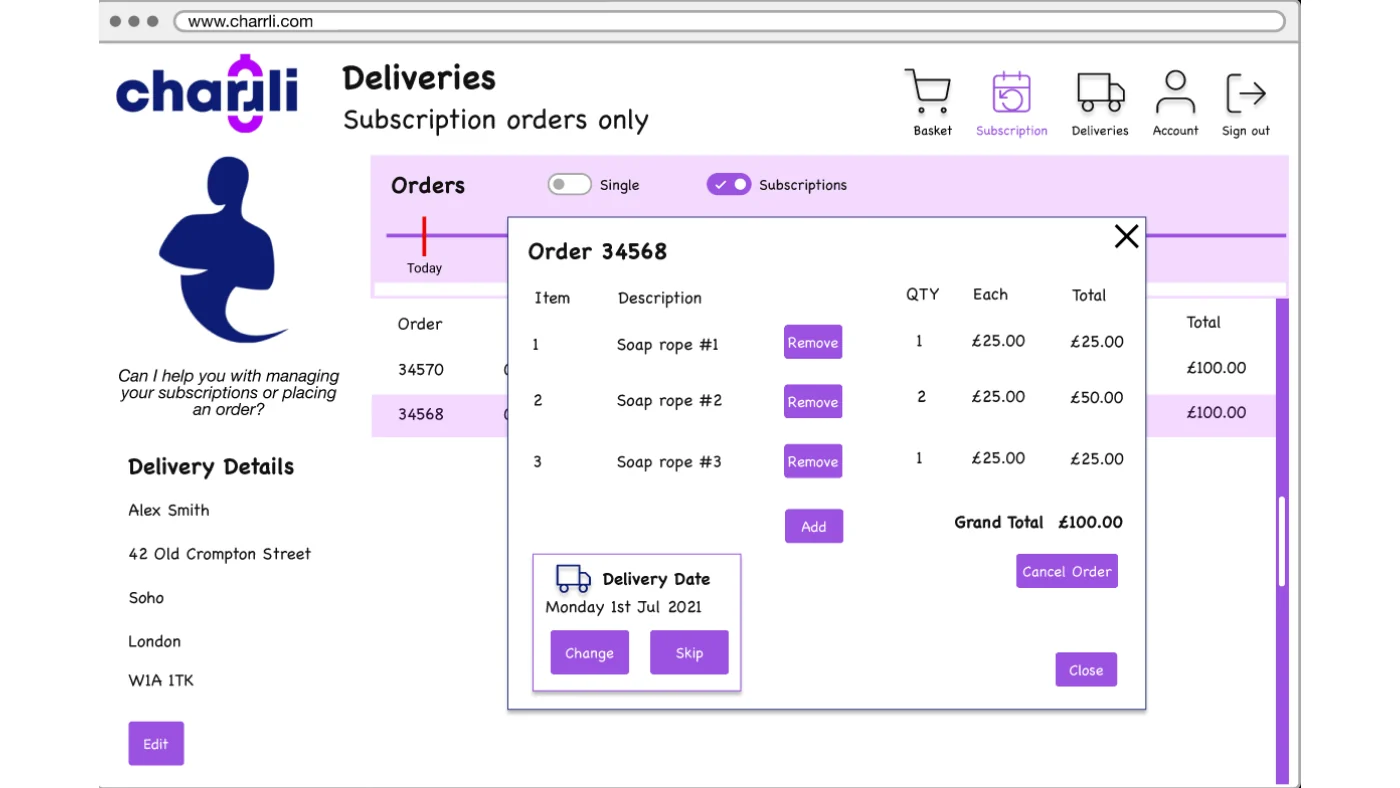Click the W1A 1TK postcode
This screenshot has height=788, width=1400.
point(161,680)
